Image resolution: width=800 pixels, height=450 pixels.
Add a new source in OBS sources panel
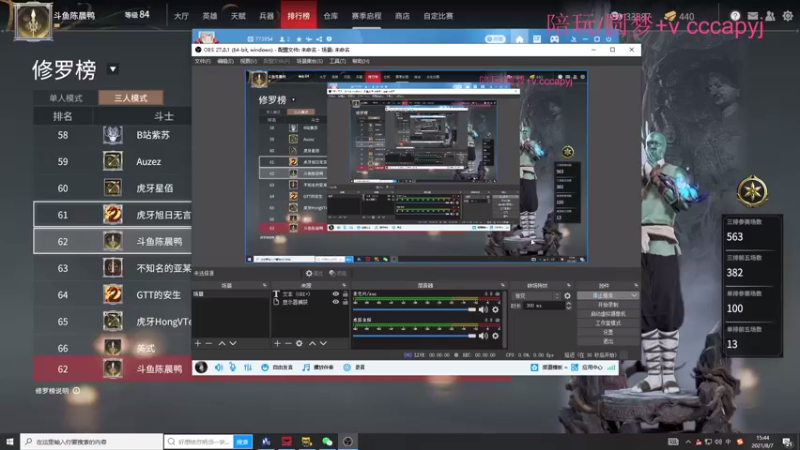click(277, 343)
